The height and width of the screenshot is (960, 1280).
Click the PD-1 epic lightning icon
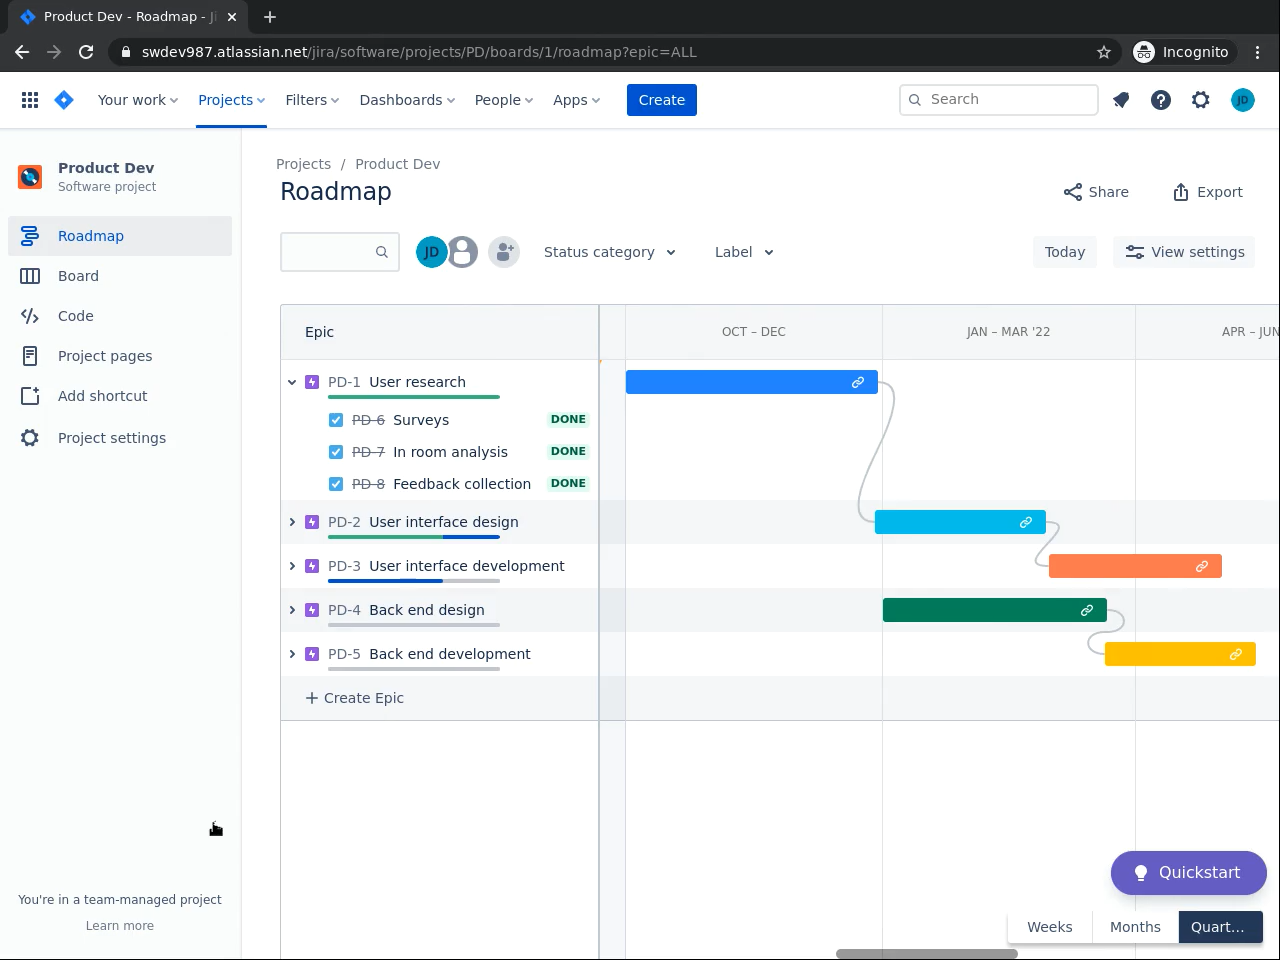coord(312,382)
